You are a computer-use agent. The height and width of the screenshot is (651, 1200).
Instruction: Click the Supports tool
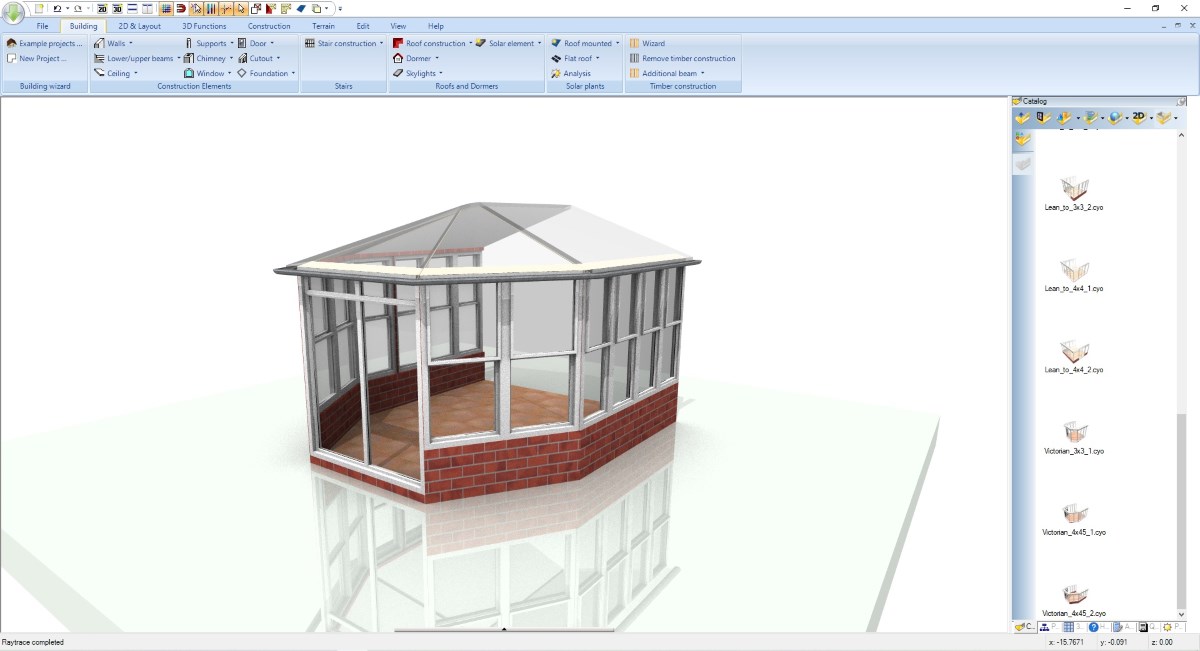(206, 43)
